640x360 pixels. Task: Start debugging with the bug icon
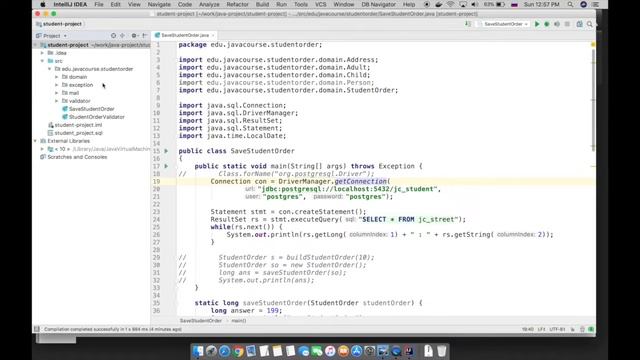coord(547,24)
